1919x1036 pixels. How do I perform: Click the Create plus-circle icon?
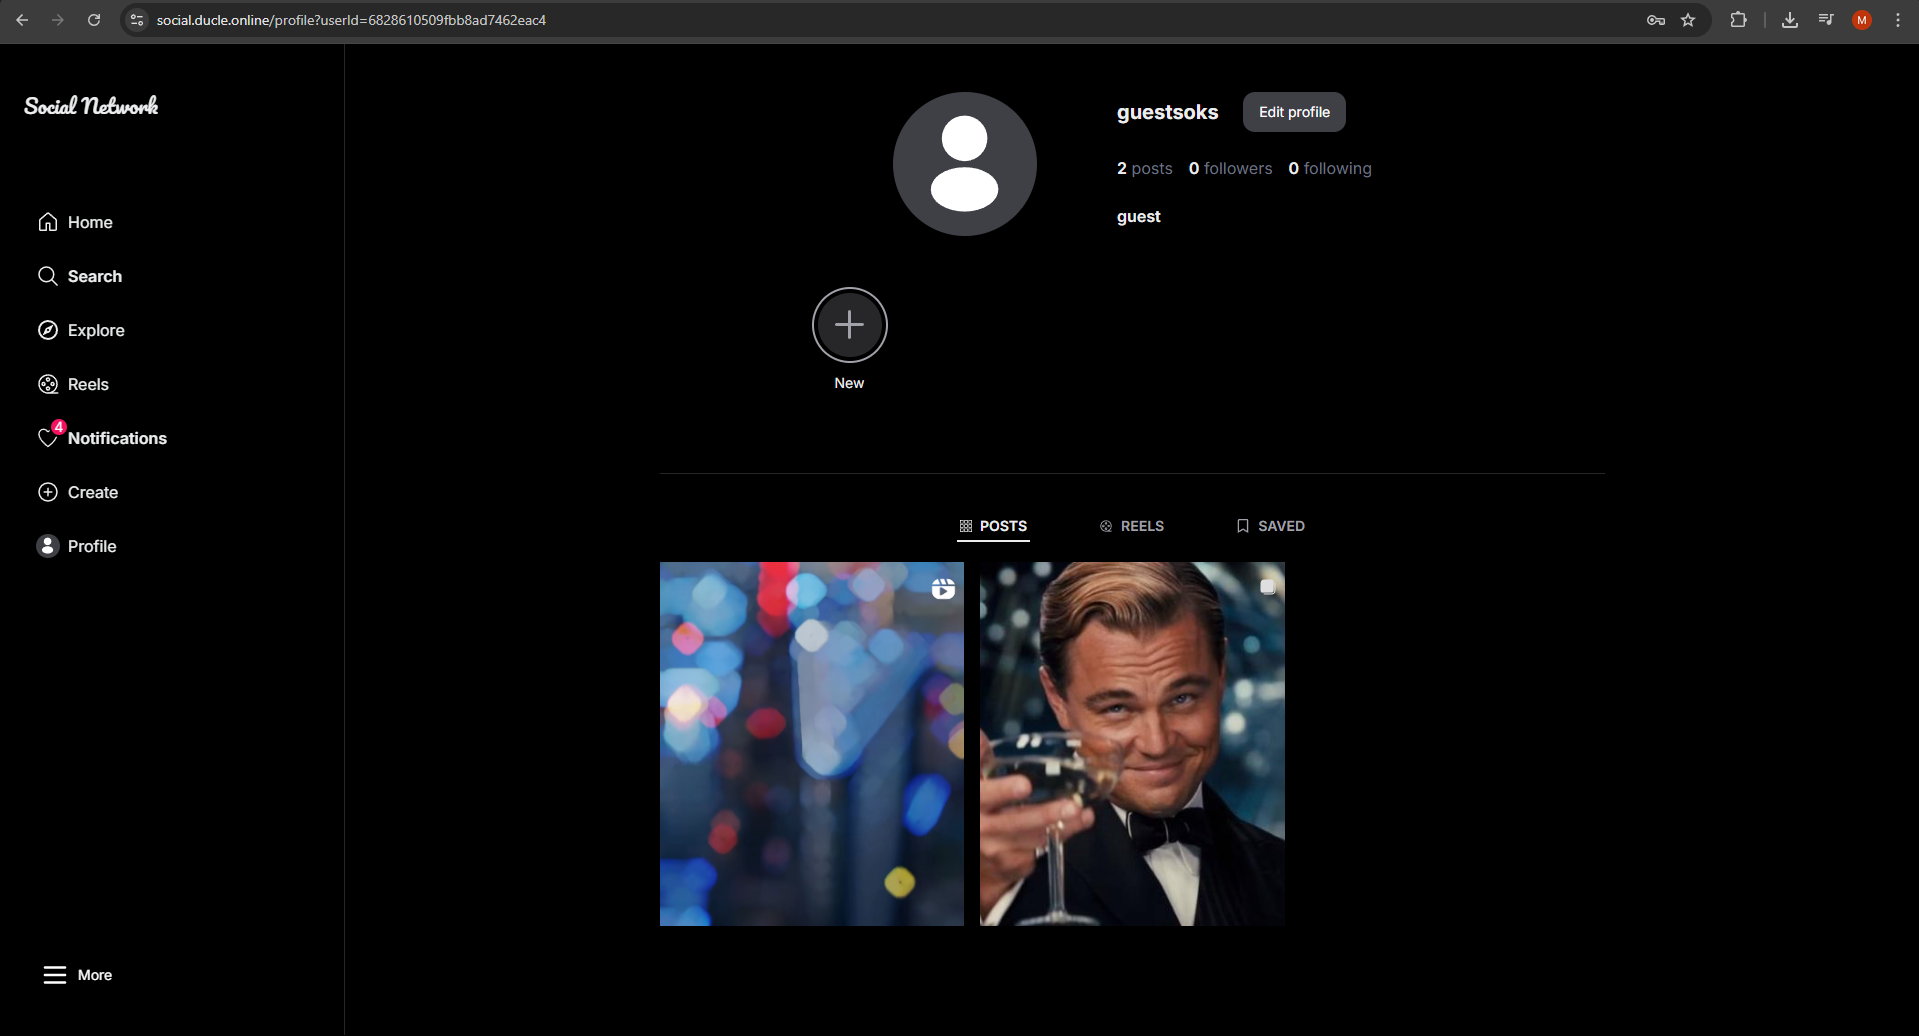point(47,492)
